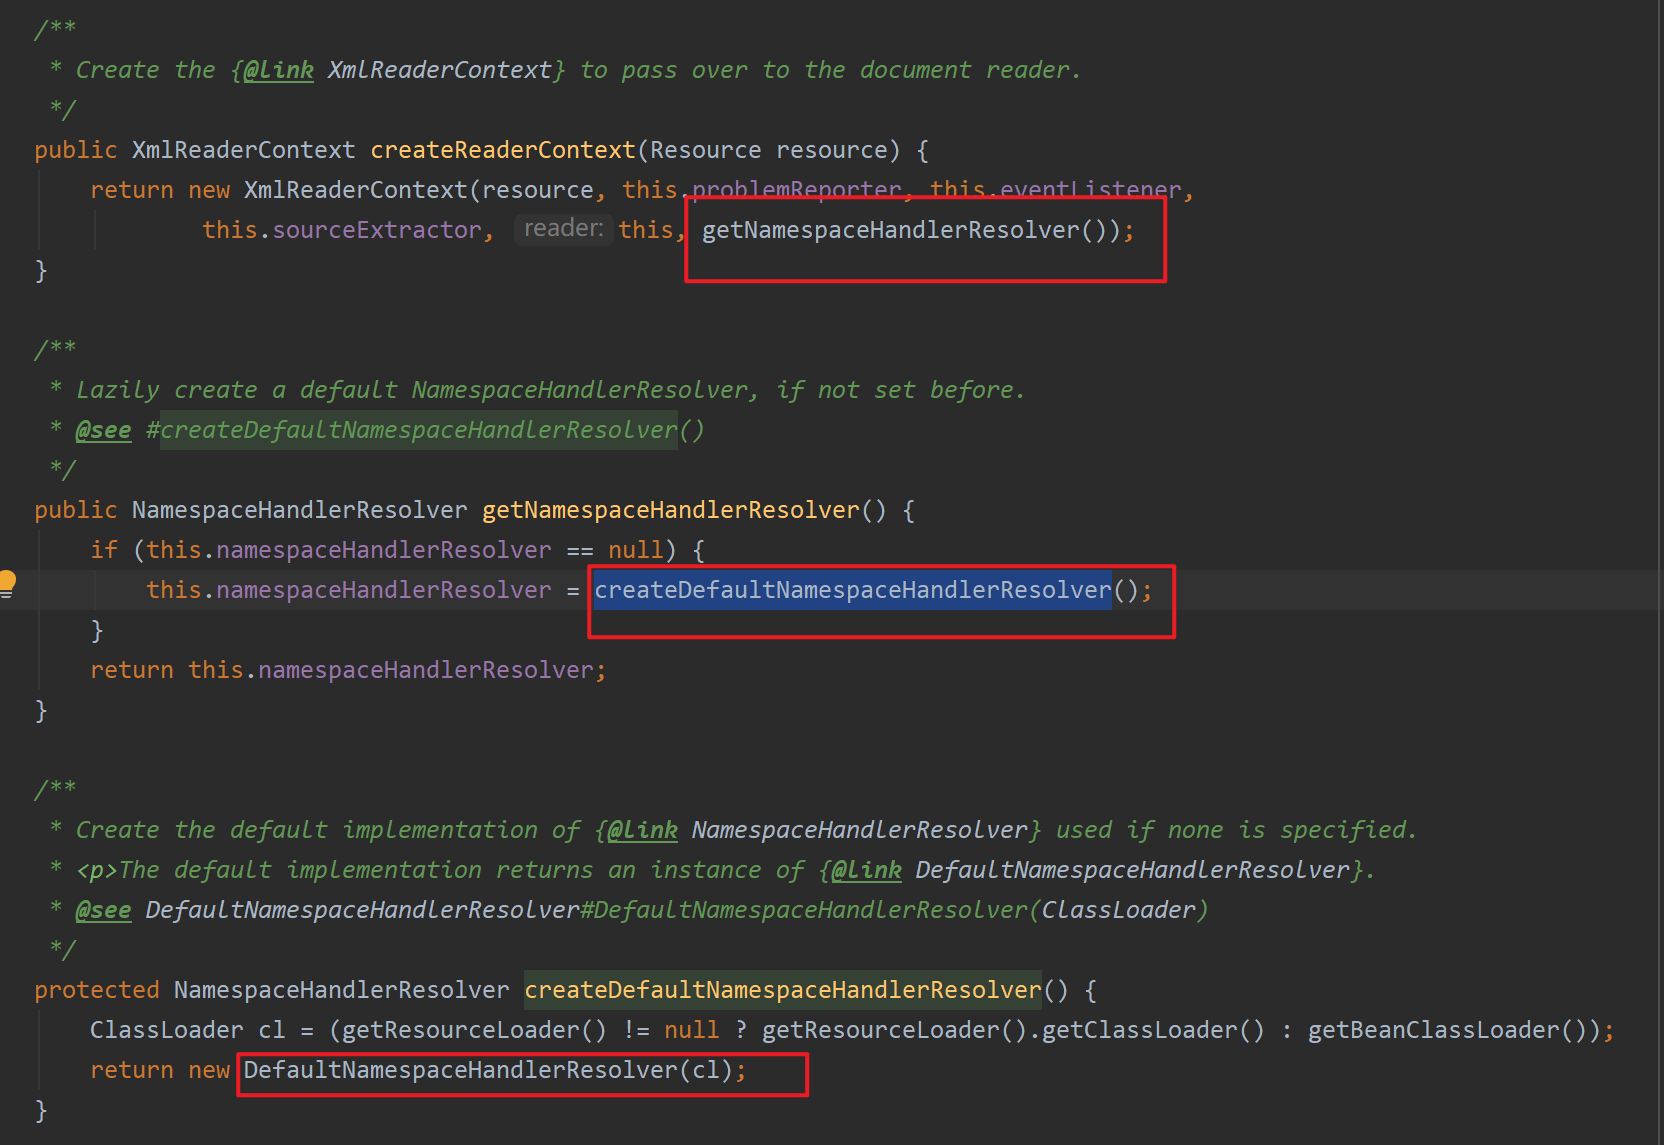Screen dimensions: 1664x1145
Task: Click the eventListener field reference
Action: click(x=1090, y=190)
